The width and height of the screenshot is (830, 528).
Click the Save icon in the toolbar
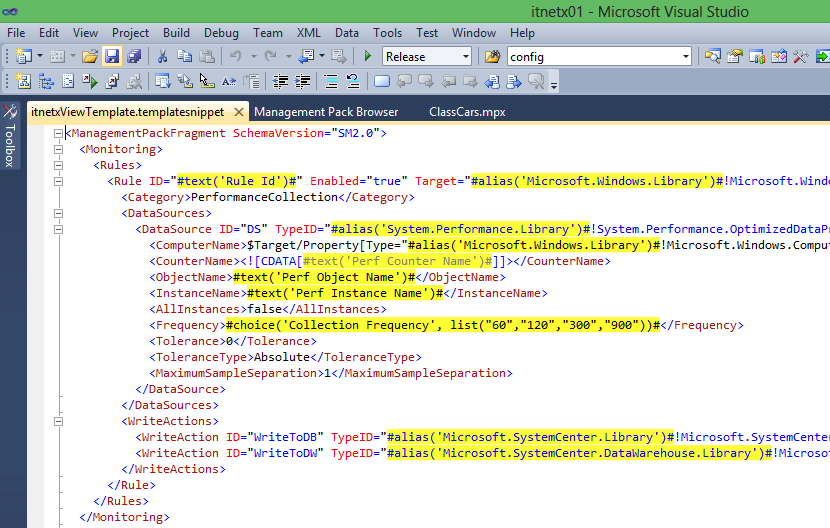[112, 56]
